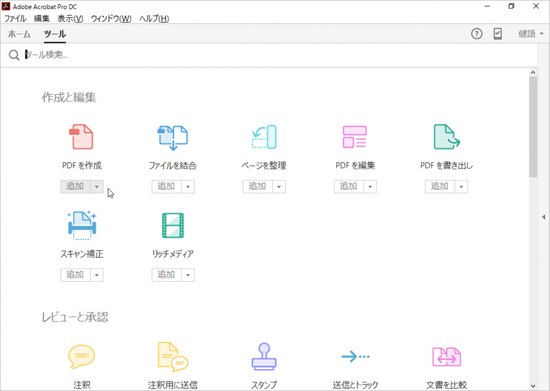Click the Adobe Acrobat title bar logo
This screenshot has width=550, height=391.
click(x=6, y=6)
